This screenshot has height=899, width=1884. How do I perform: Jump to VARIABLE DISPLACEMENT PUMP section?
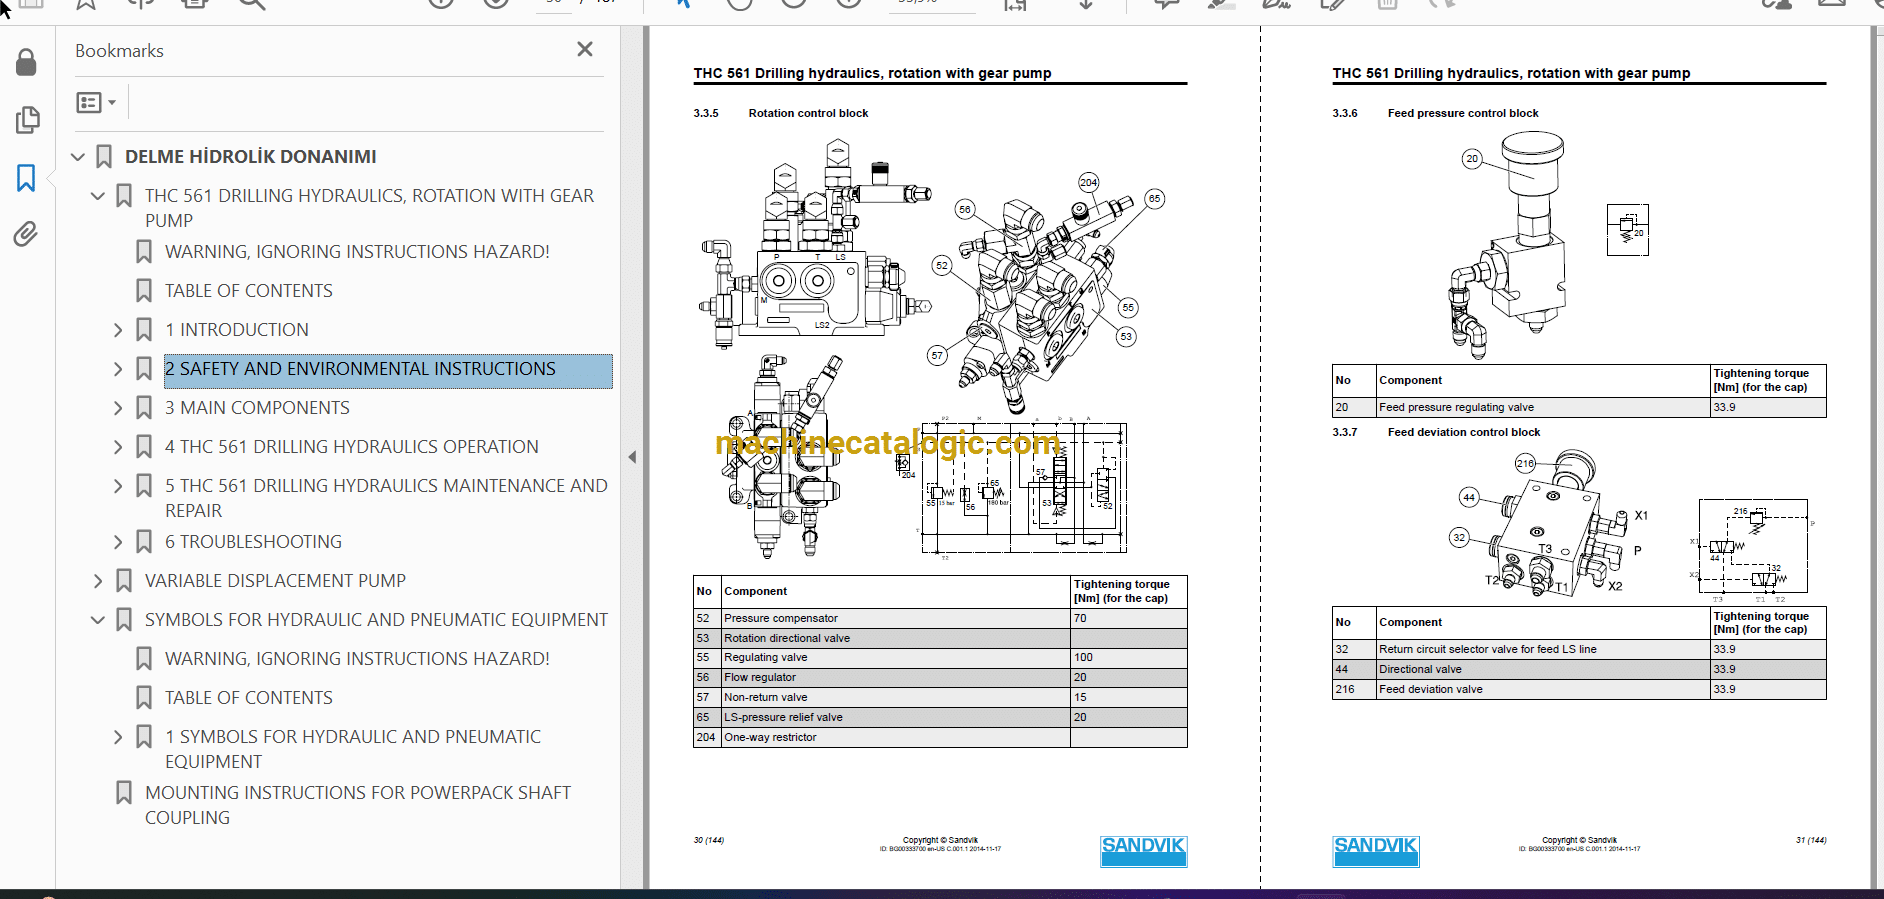coord(275,581)
